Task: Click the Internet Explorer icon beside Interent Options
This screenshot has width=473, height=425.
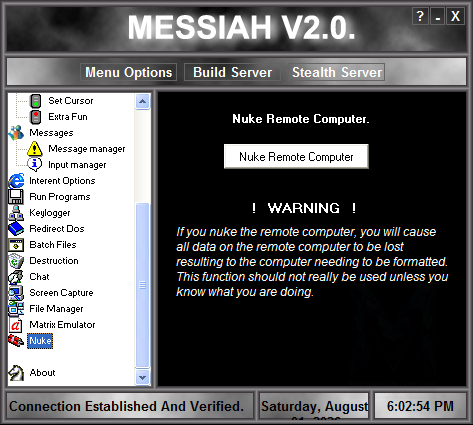Action: pos(16,181)
